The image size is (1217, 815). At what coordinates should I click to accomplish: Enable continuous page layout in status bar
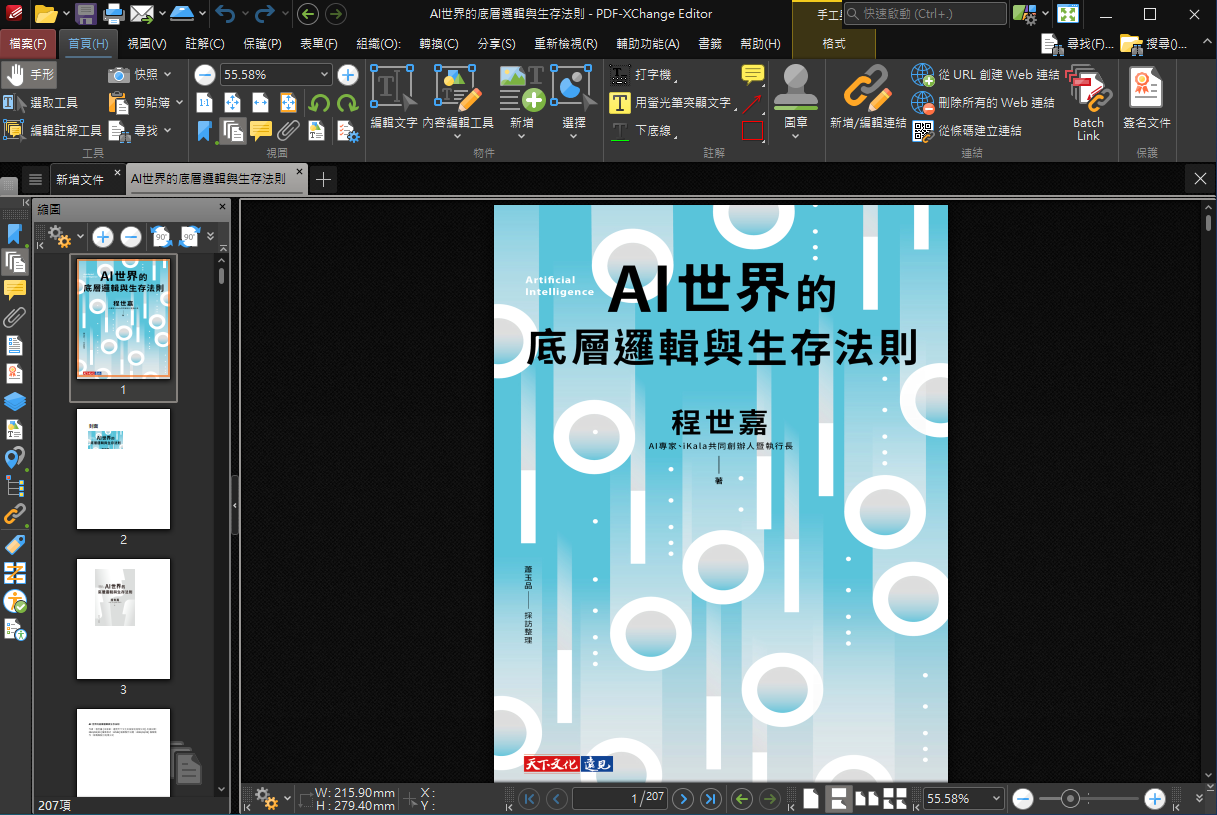point(839,798)
